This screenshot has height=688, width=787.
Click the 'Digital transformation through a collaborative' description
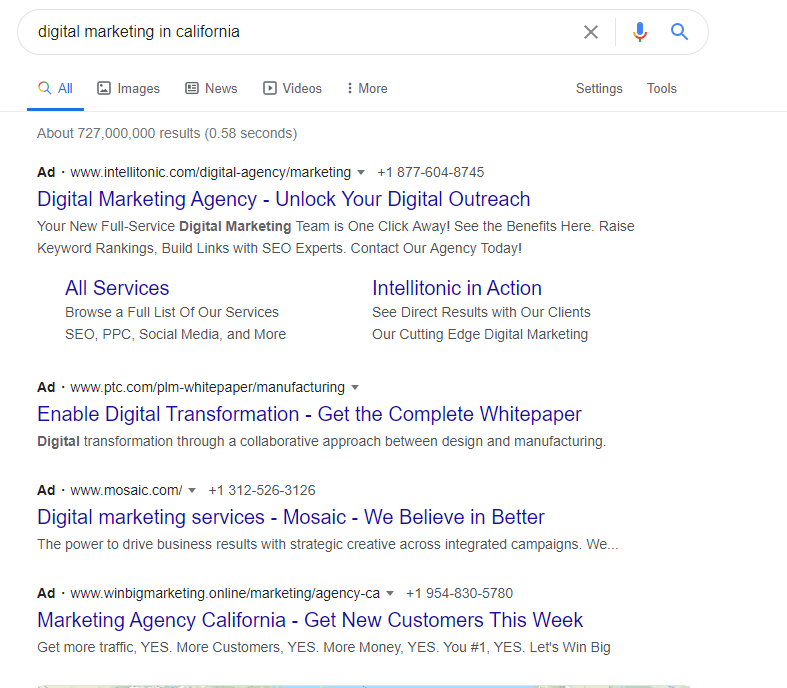coord(322,442)
